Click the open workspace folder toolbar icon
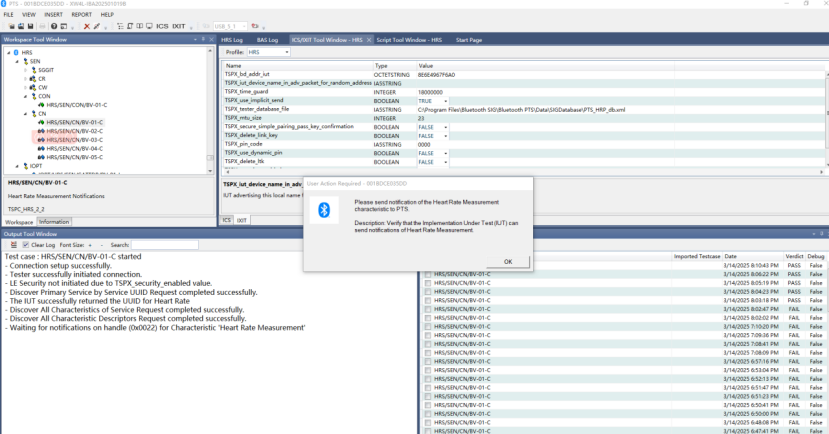829x434 pixels. coord(11,26)
